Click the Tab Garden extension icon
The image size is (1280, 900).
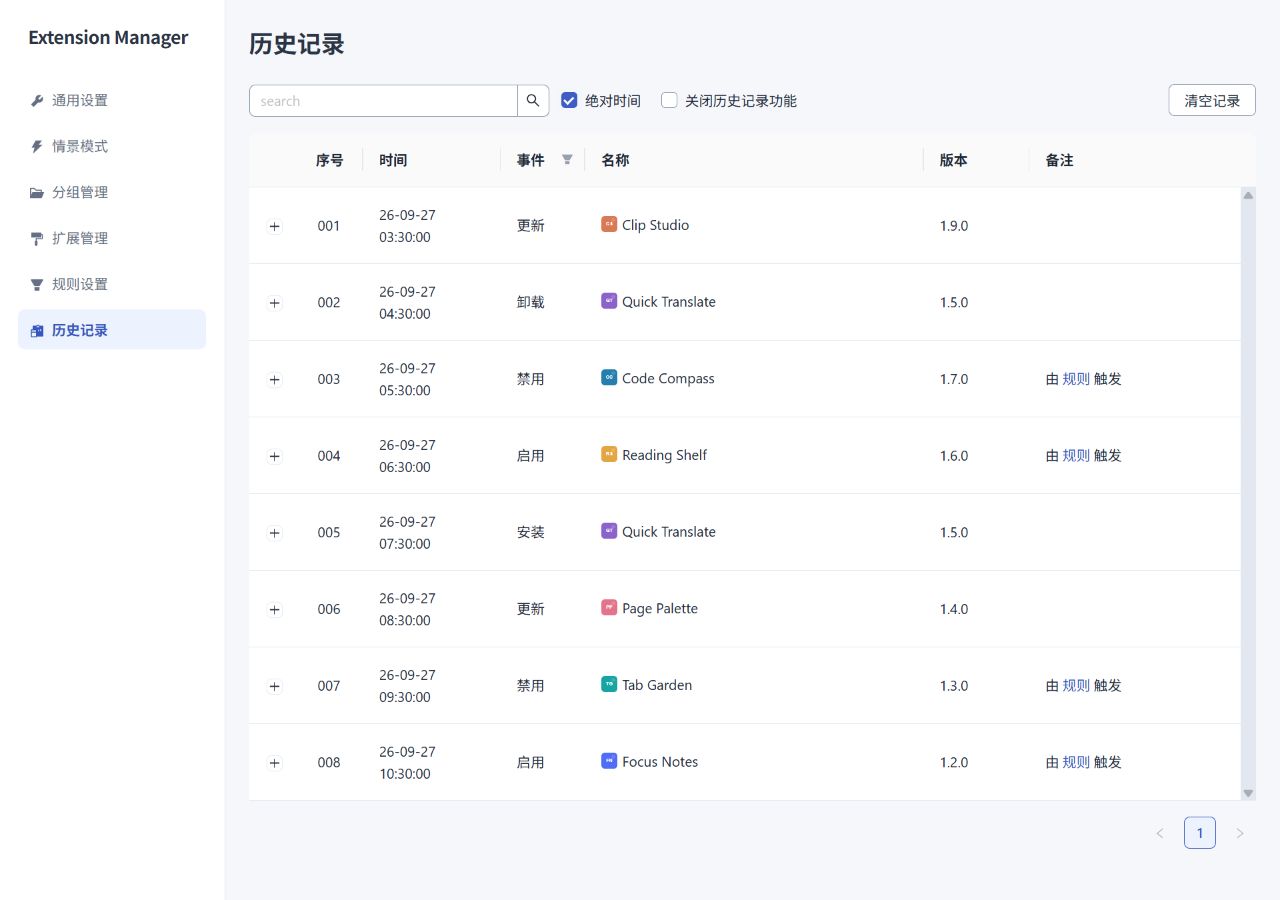[609, 685]
